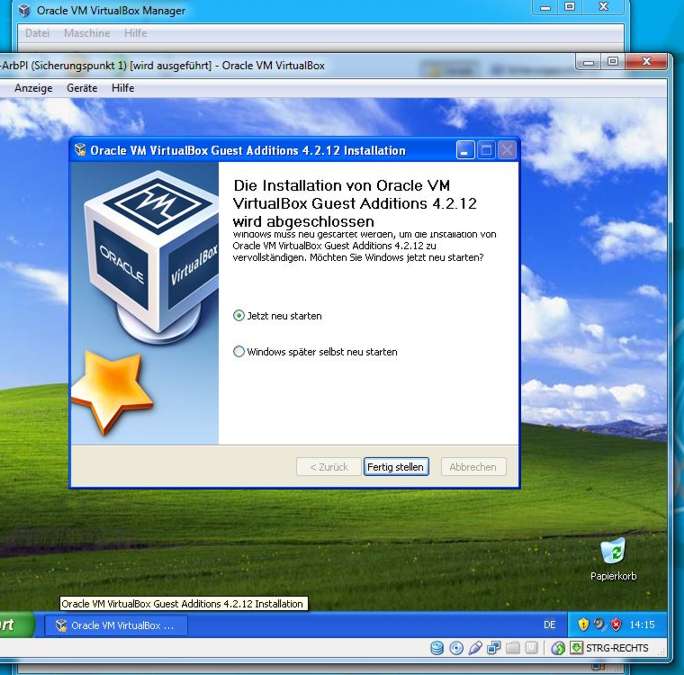
Task: Click the 14:15 clock in guest tray
Action: tap(642, 625)
